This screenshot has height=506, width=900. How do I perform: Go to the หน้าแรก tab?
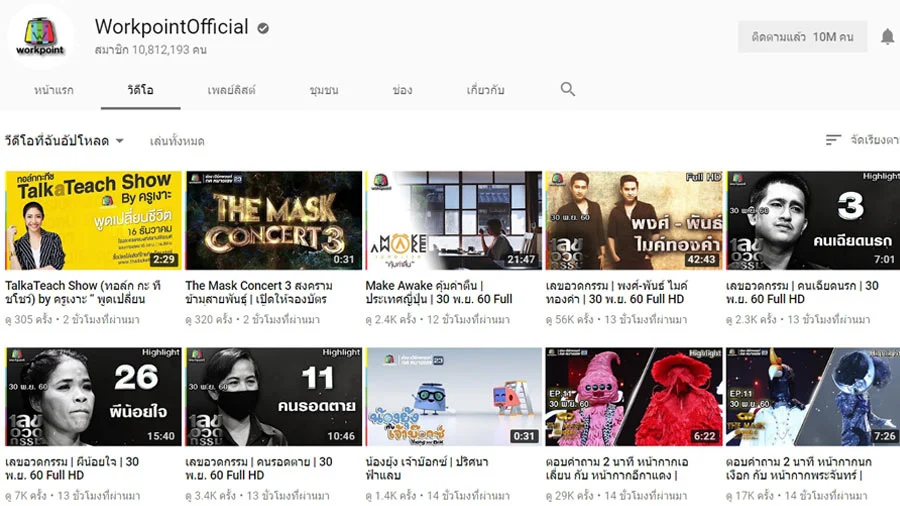(x=54, y=90)
